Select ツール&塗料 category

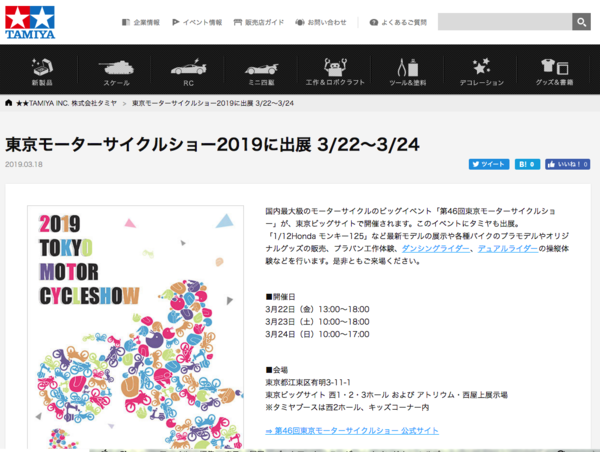tap(407, 72)
